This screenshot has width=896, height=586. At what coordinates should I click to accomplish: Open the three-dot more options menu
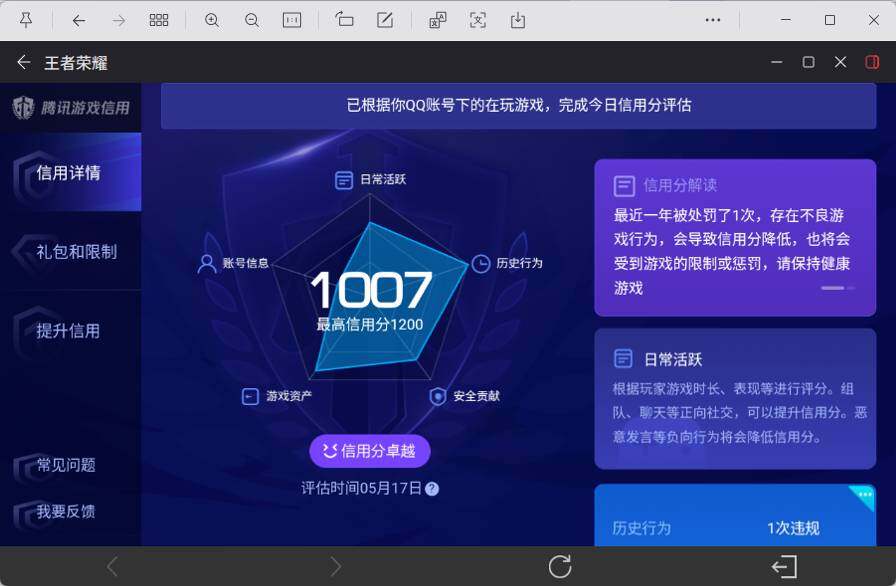point(713,20)
